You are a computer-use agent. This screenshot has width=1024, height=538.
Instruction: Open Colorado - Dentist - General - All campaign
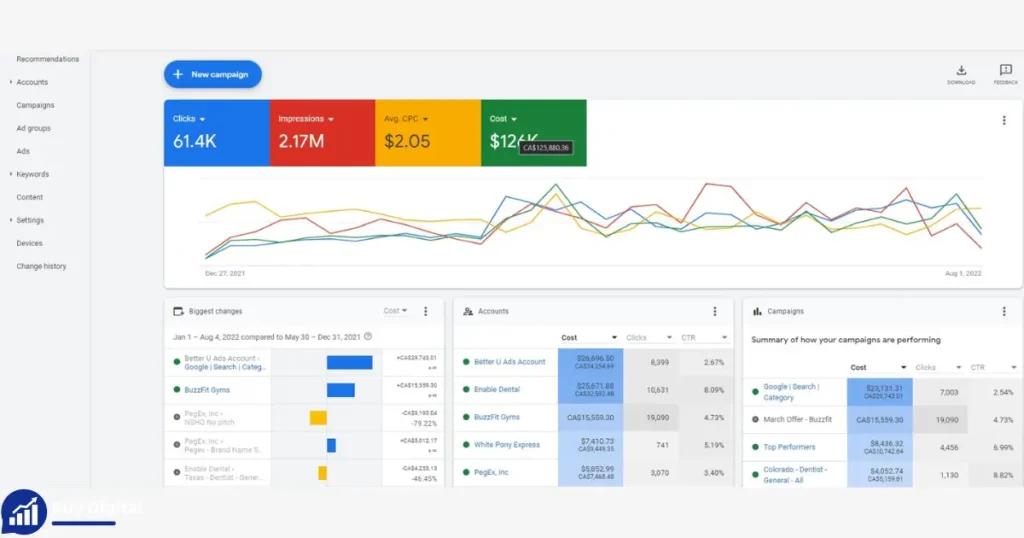tap(795, 475)
